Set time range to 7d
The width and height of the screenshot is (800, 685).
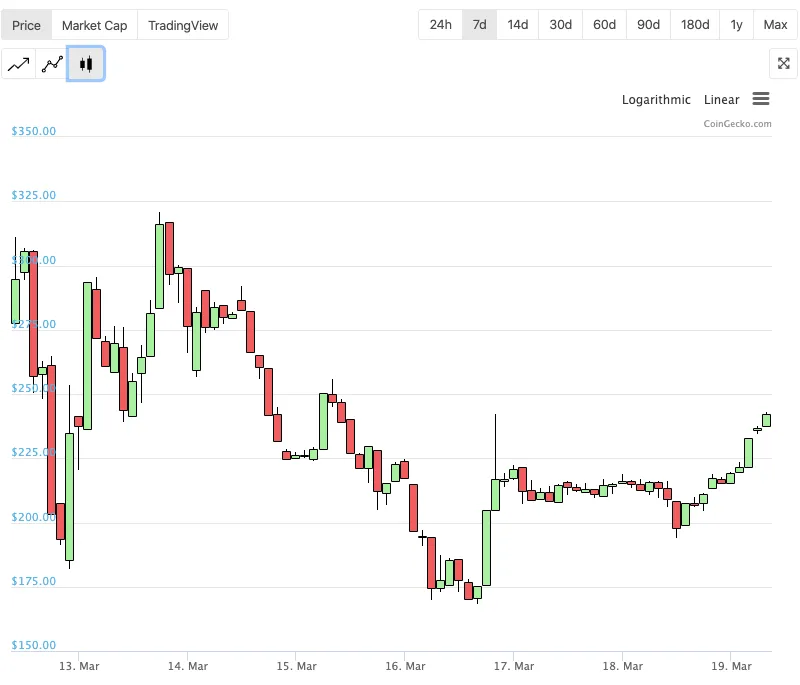(x=479, y=24)
